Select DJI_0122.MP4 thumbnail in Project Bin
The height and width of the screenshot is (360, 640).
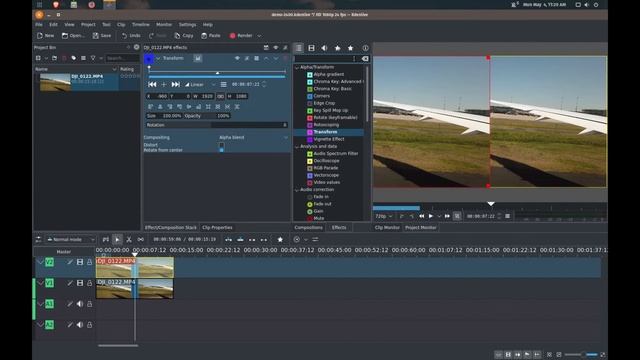pos(55,83)
